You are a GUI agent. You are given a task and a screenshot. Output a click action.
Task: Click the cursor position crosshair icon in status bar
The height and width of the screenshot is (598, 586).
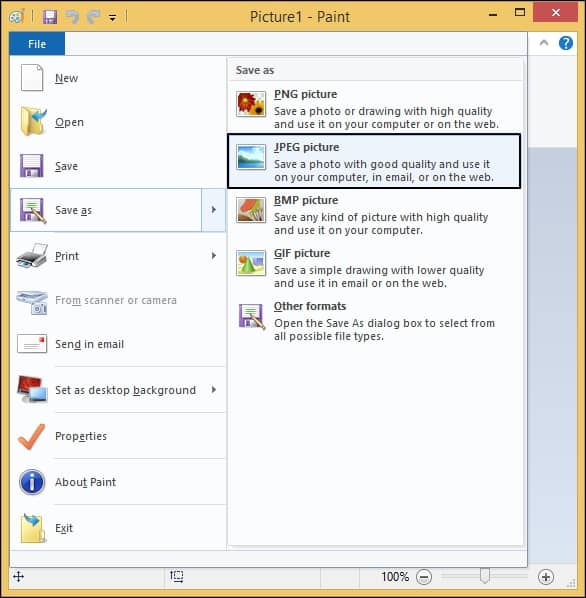click(18, 576)
